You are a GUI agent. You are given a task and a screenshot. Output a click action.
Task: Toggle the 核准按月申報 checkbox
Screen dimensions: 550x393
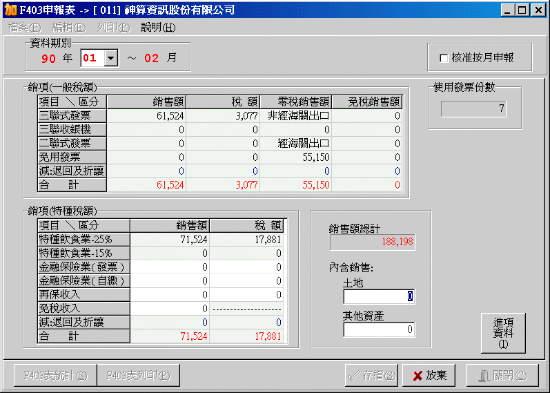click(443, 58)
